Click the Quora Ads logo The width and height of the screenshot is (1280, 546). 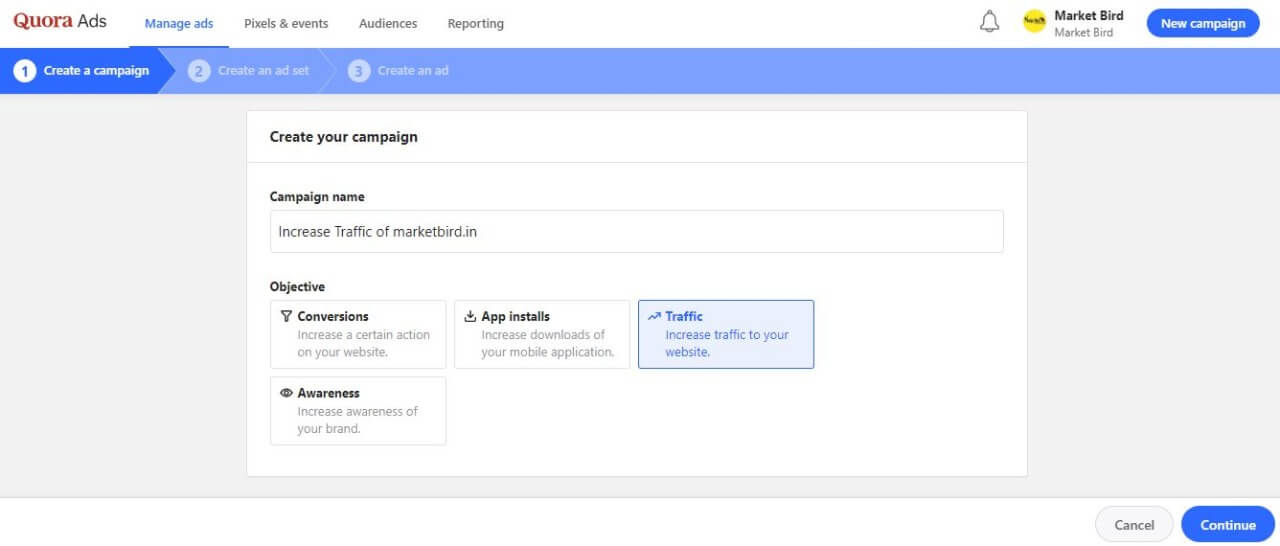60,21
